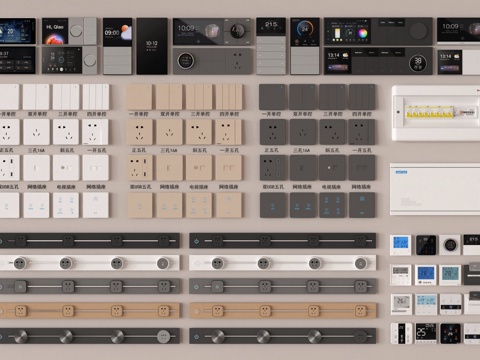Select the white 斜五孔 socket plate
480x360 pixels.
[x=66, y=132]
